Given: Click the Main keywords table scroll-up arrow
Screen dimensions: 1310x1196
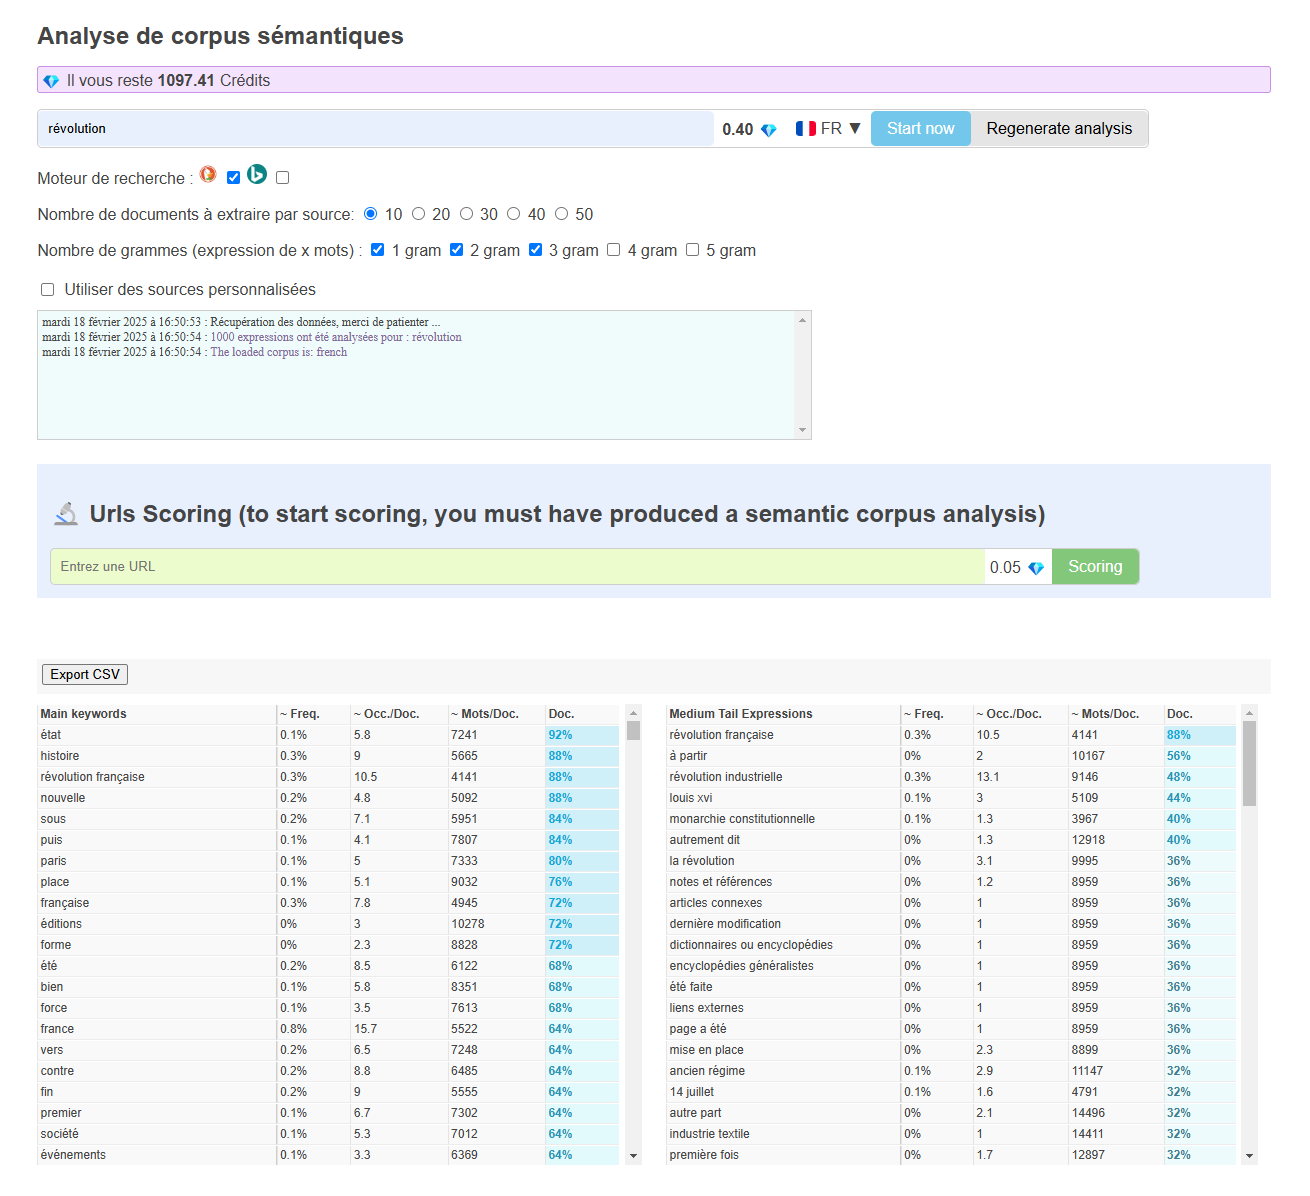Looking at the screenshot, I should coord(633,713).
